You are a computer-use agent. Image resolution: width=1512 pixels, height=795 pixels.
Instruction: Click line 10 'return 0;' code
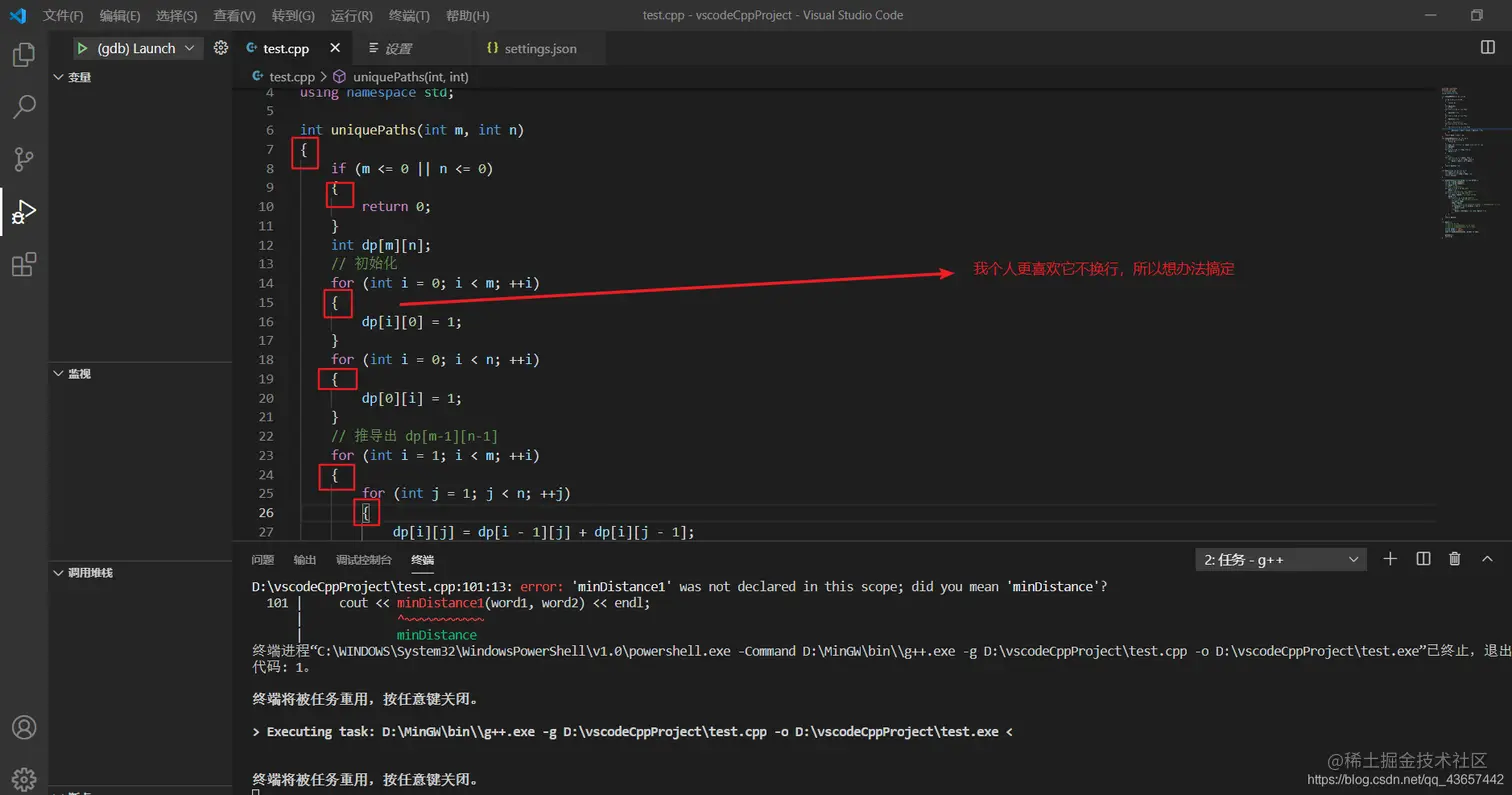point(396,207)
